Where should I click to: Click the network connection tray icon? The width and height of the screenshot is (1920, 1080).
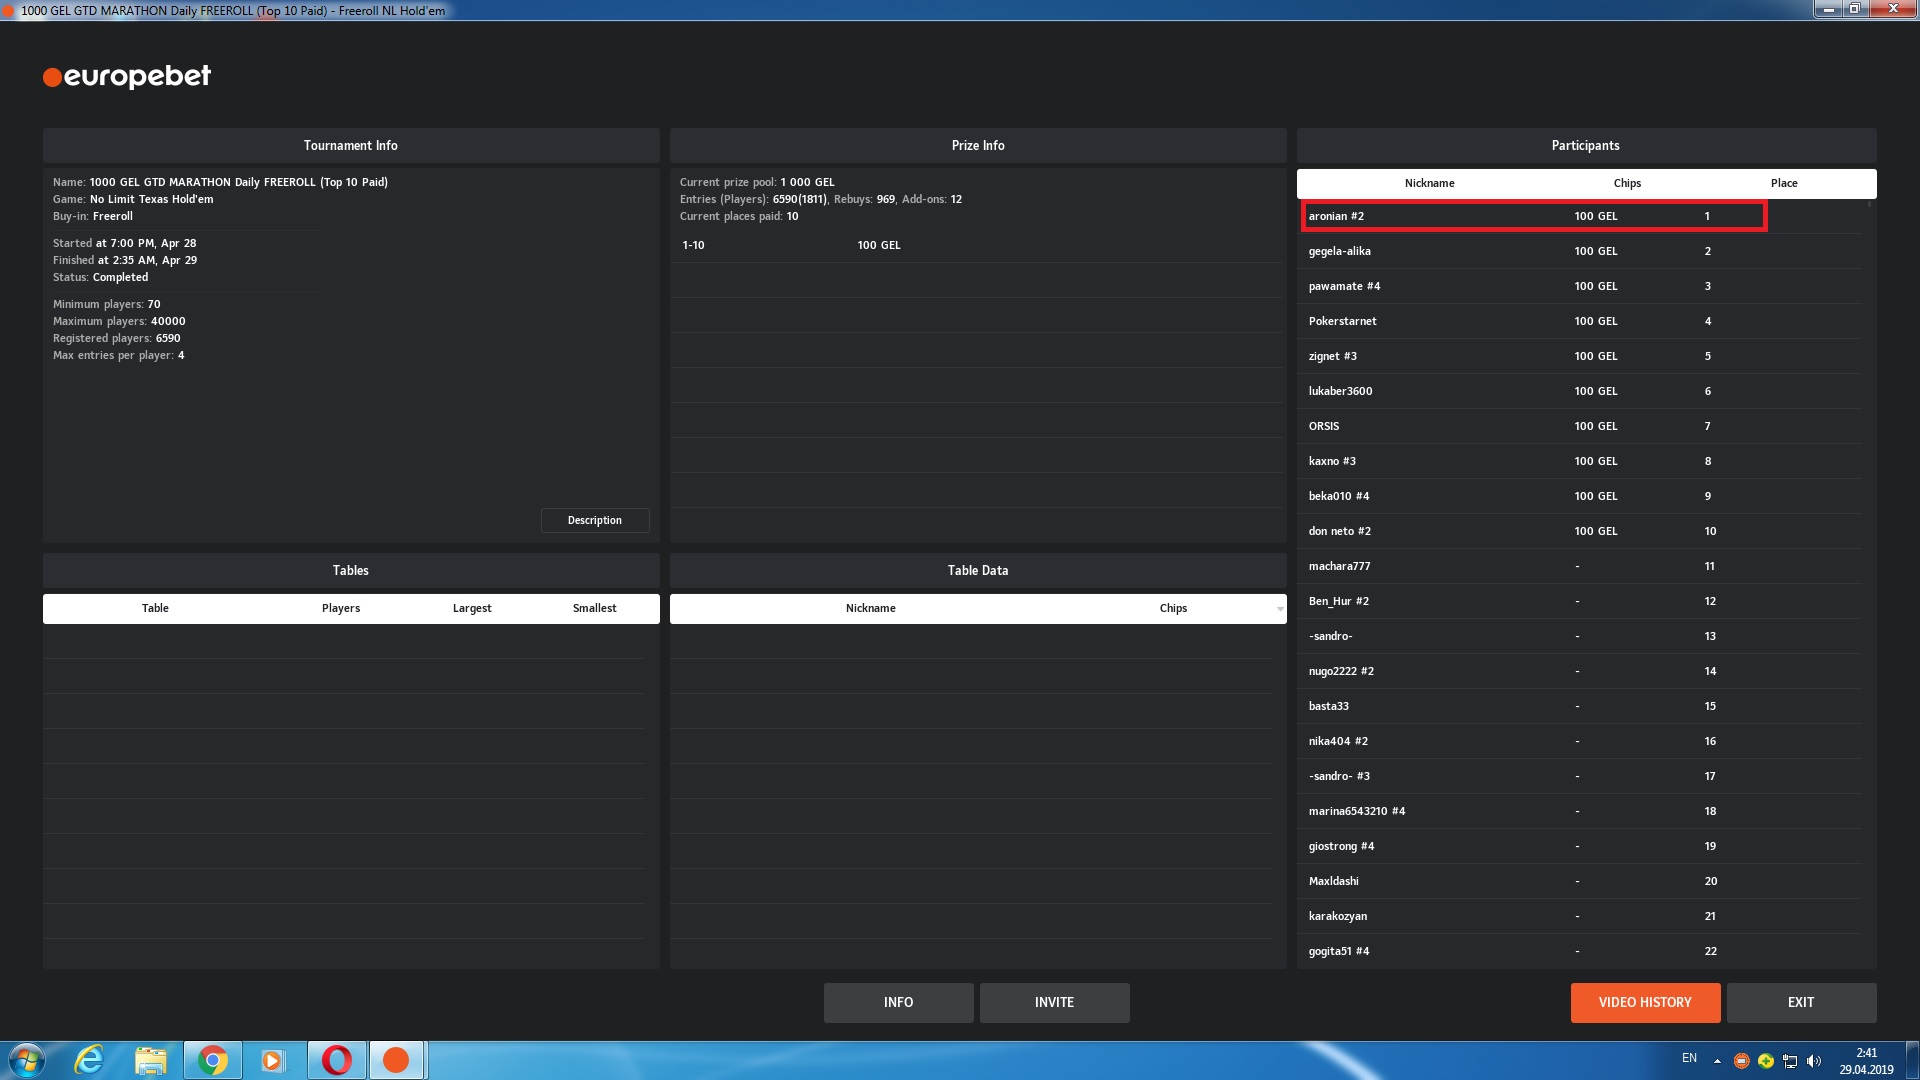(1790, 1061)
